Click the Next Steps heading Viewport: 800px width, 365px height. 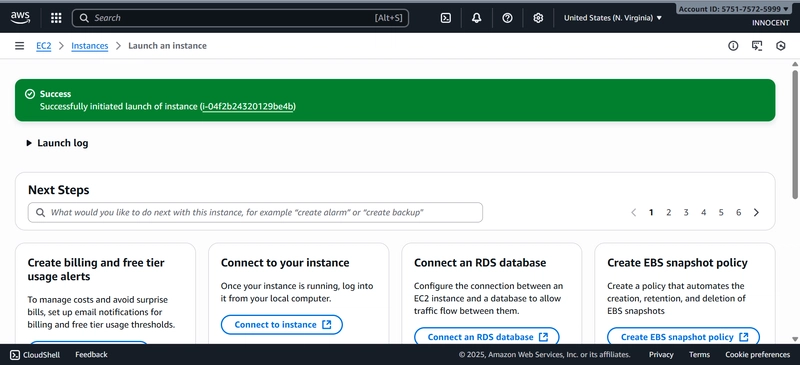point(59,190)
